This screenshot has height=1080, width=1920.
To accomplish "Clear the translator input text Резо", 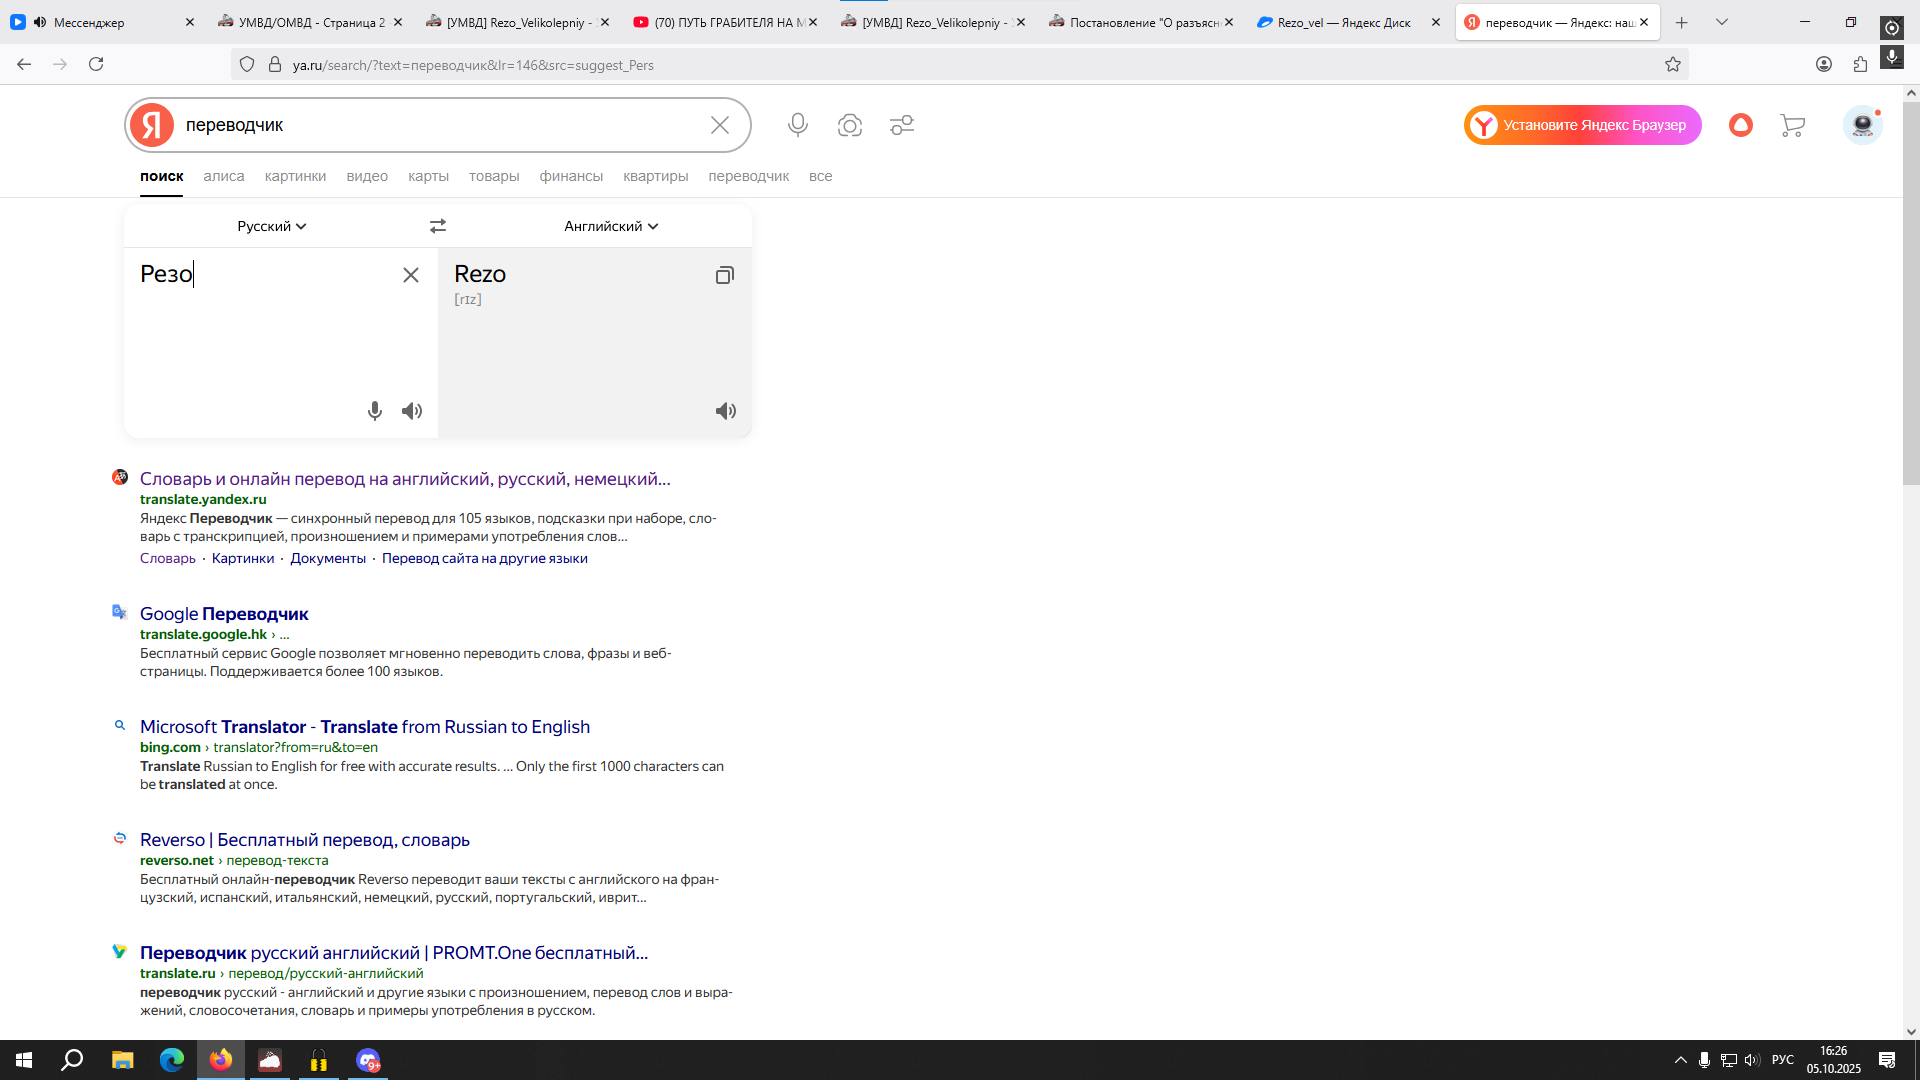I will [411, 275].
